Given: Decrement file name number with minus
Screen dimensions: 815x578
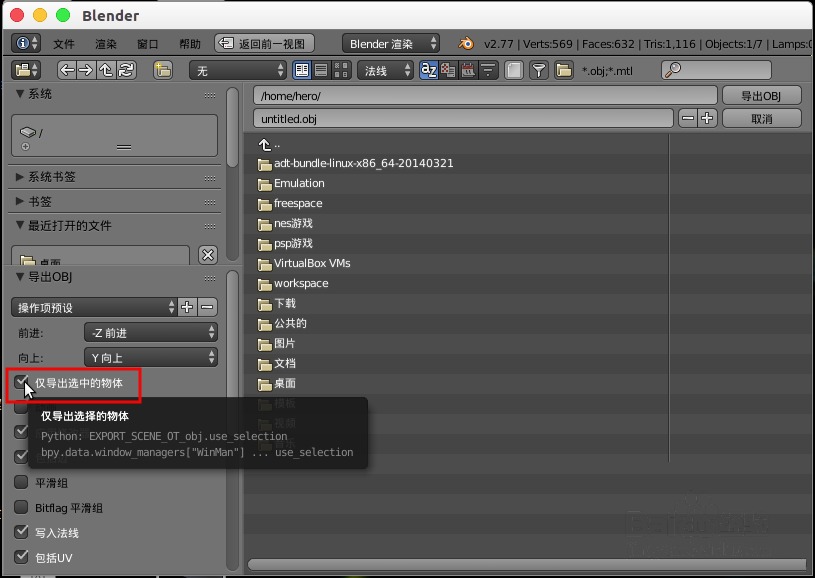Looking at the screenshot, I should pyautogui.click(x=688, y=118).
